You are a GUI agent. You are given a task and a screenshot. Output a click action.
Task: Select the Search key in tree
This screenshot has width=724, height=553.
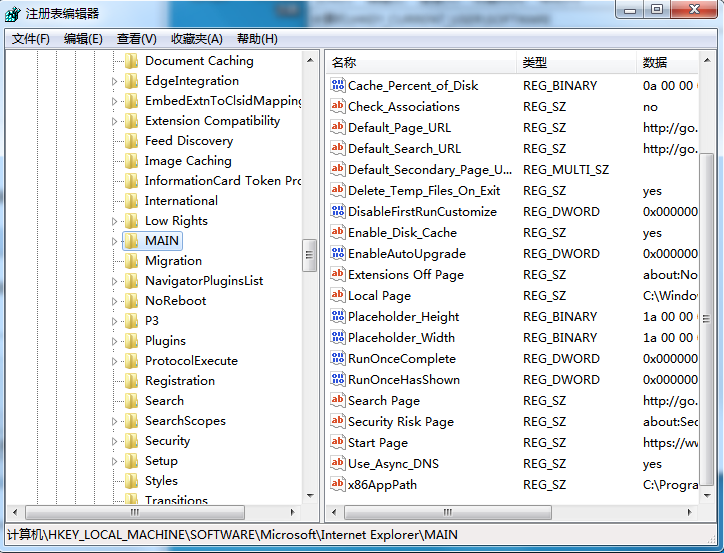click(164, 401)
